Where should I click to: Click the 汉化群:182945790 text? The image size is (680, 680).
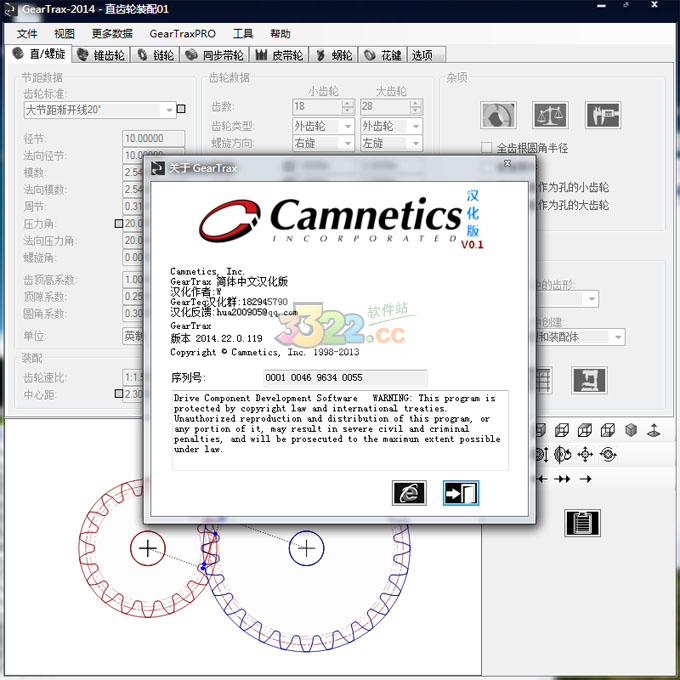[x=246, y=301]
